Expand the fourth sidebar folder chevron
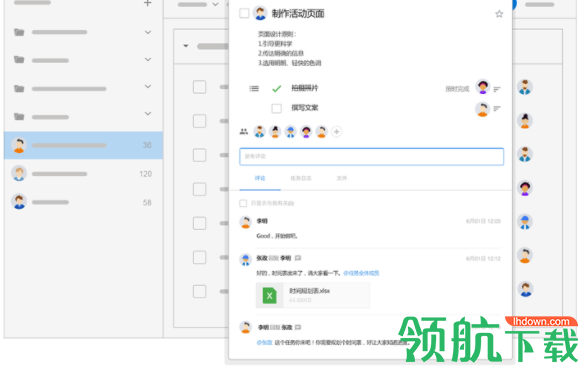578x369 pixels. pyautogui.click(x=148, y=114)
